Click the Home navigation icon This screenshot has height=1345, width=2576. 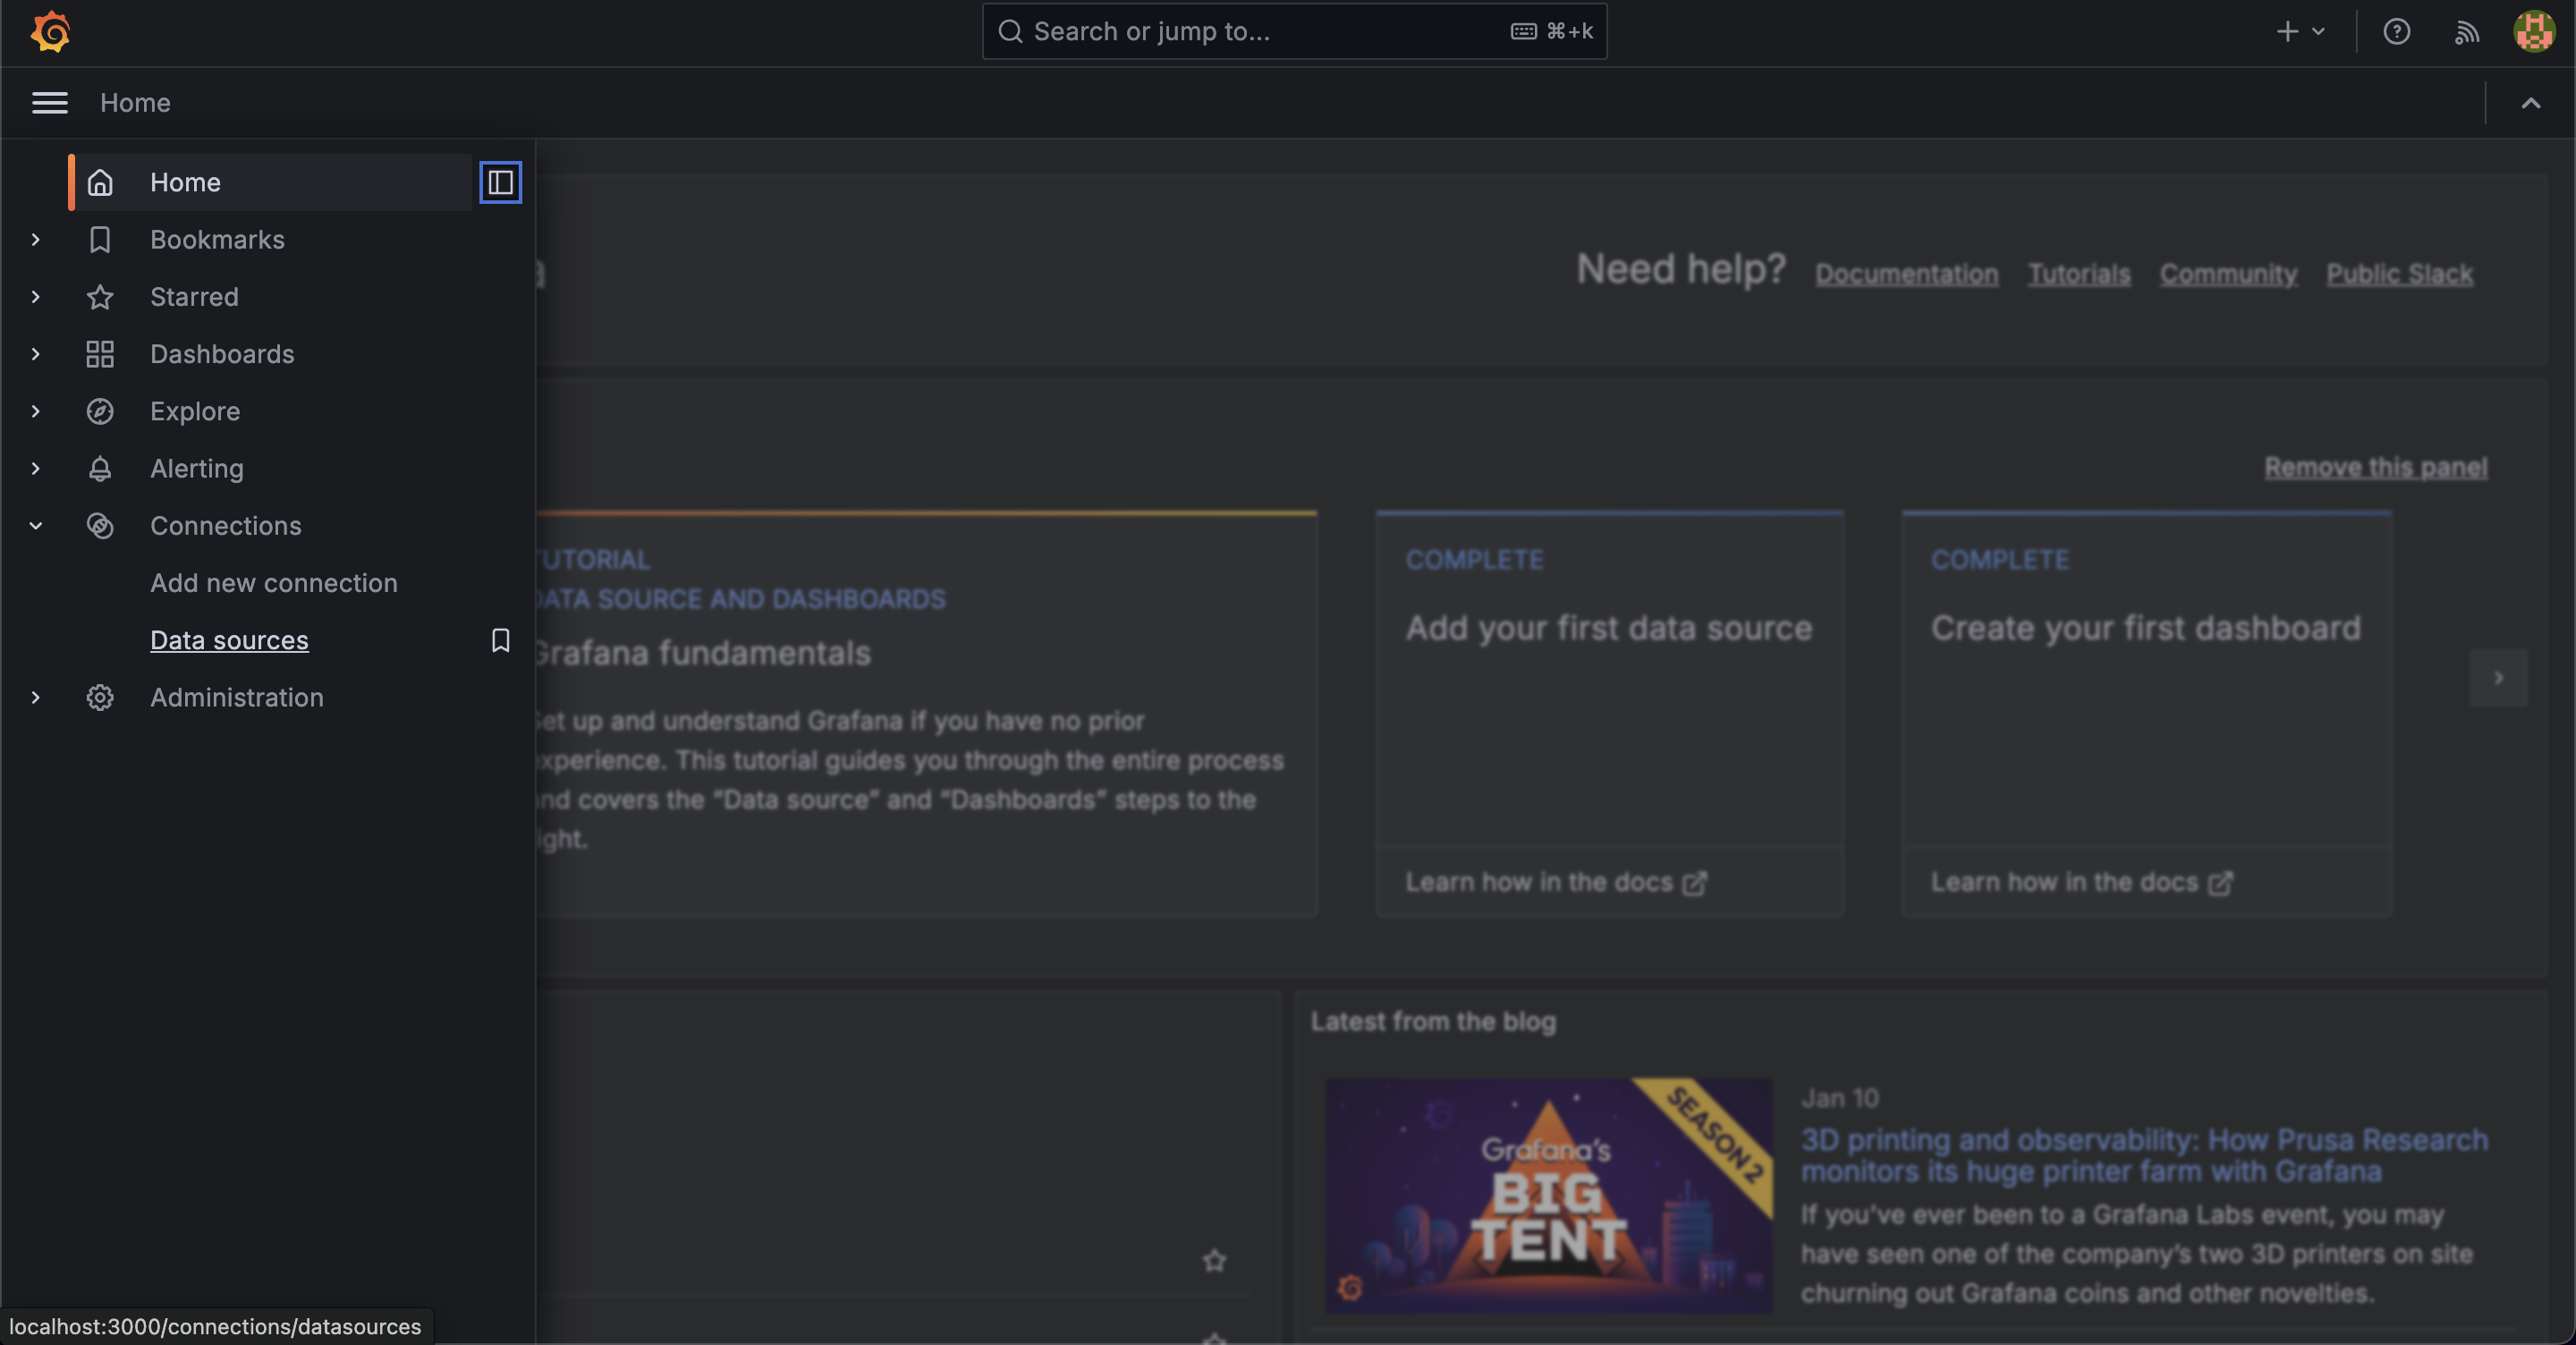[98, 181]
